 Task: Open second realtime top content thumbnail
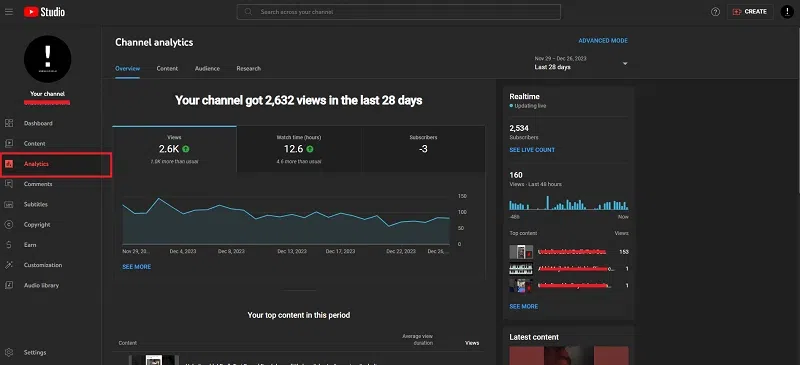(x=521, y=269)
